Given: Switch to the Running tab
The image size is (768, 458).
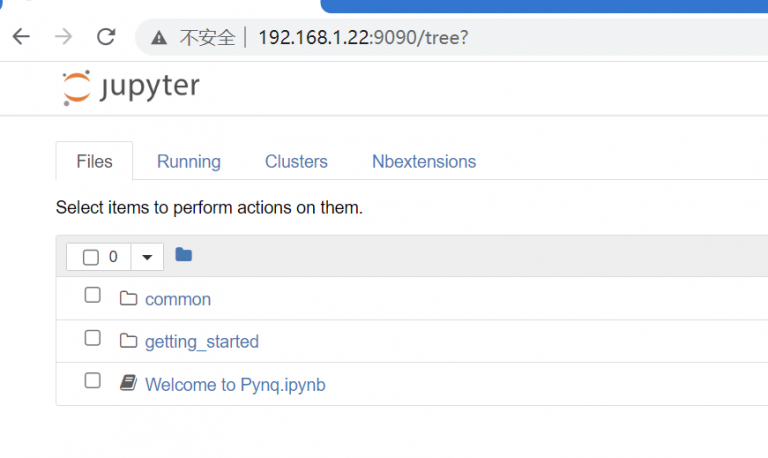Looking at the screenshot, I should coord(188,161).
